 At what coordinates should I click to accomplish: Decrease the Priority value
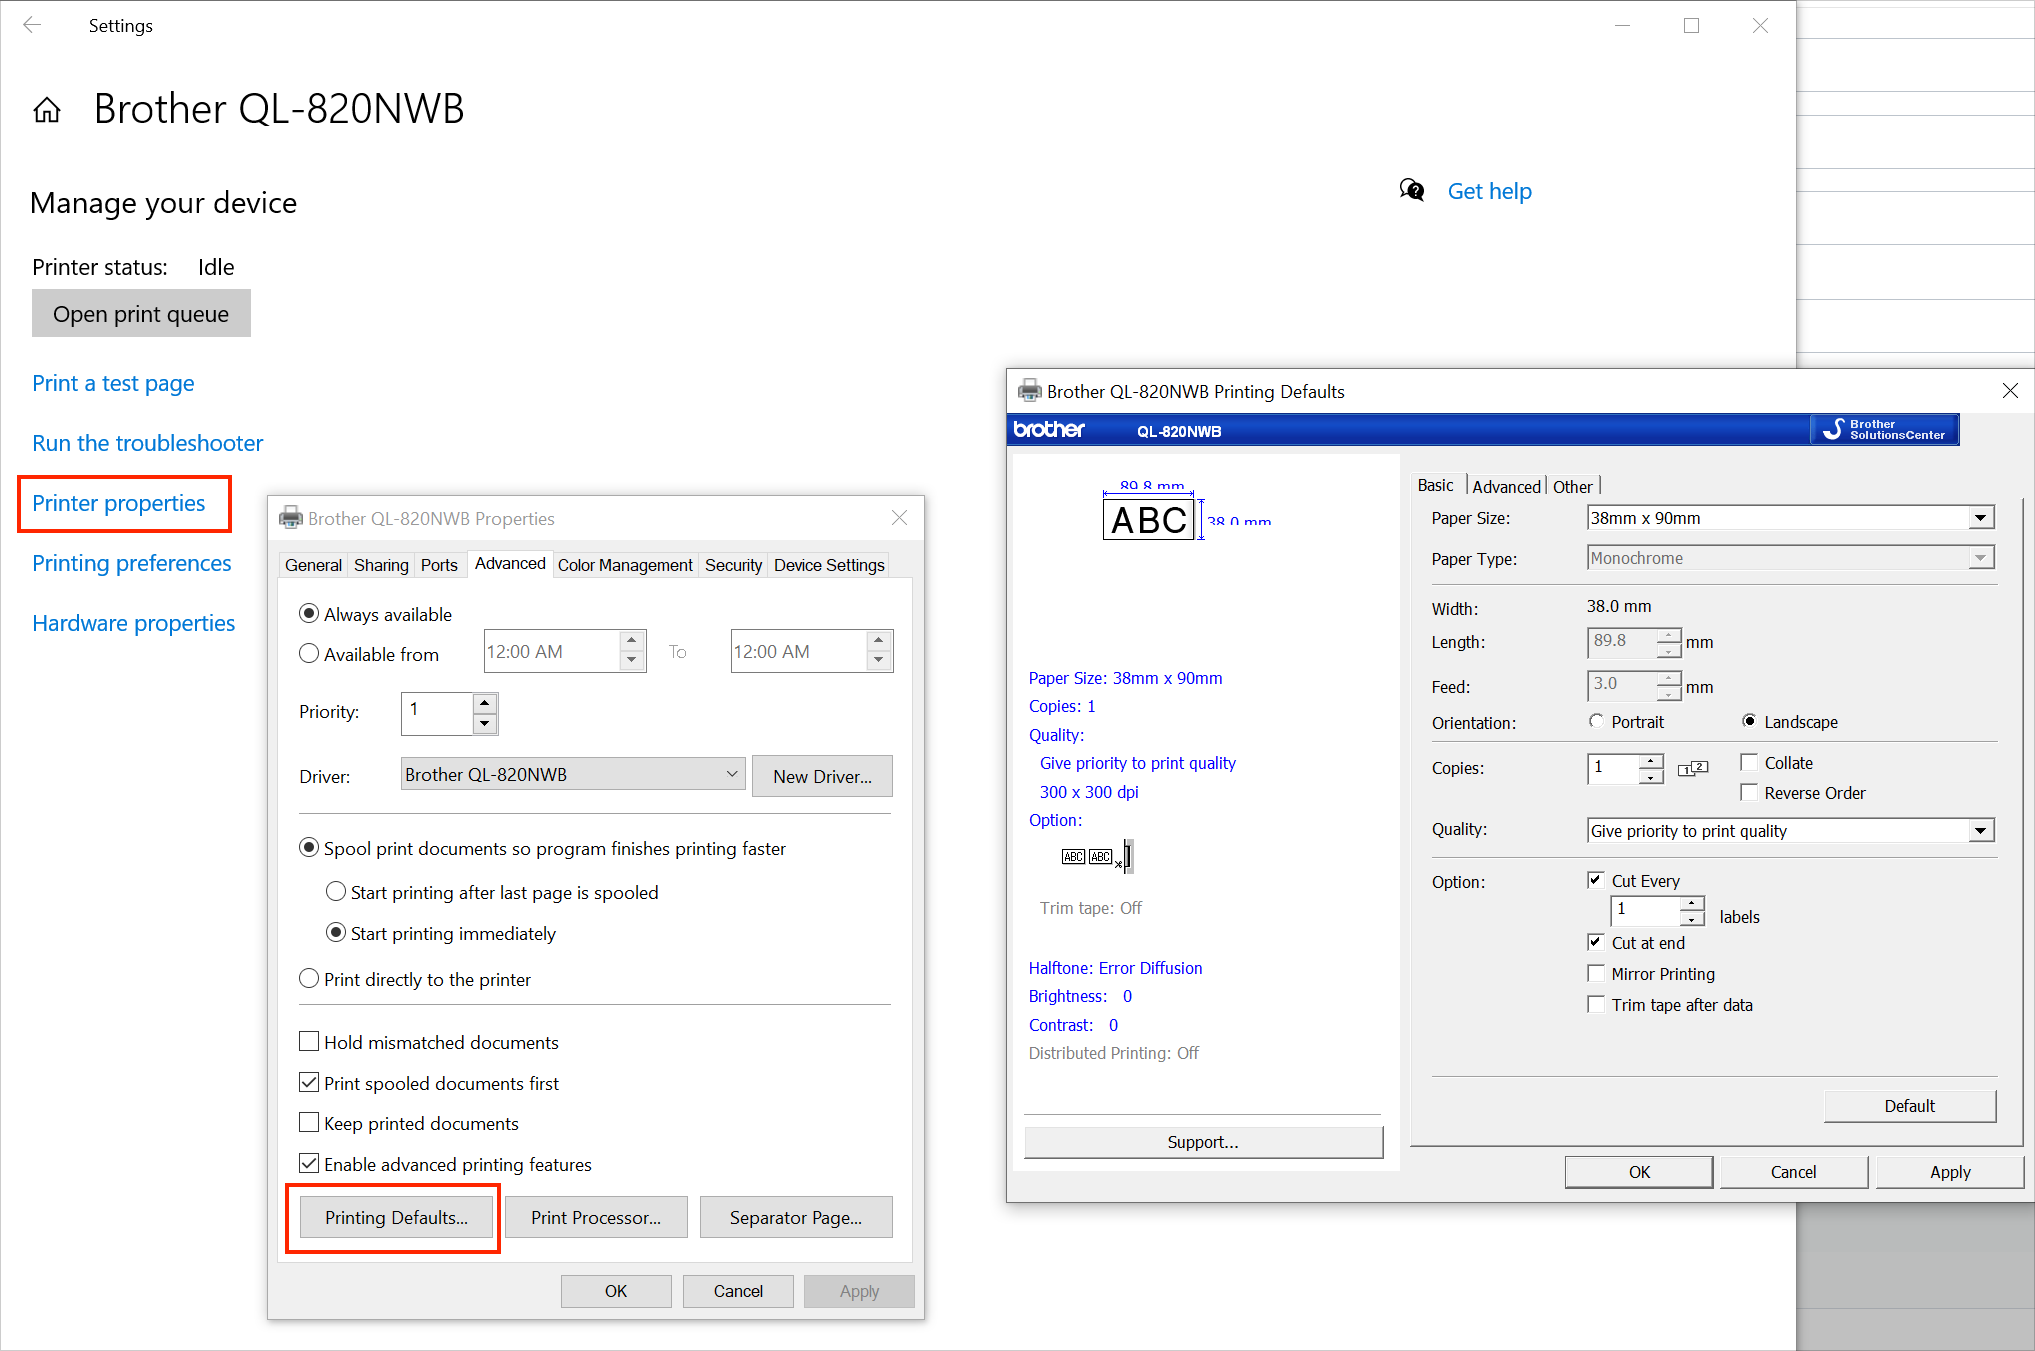[485, 724]
